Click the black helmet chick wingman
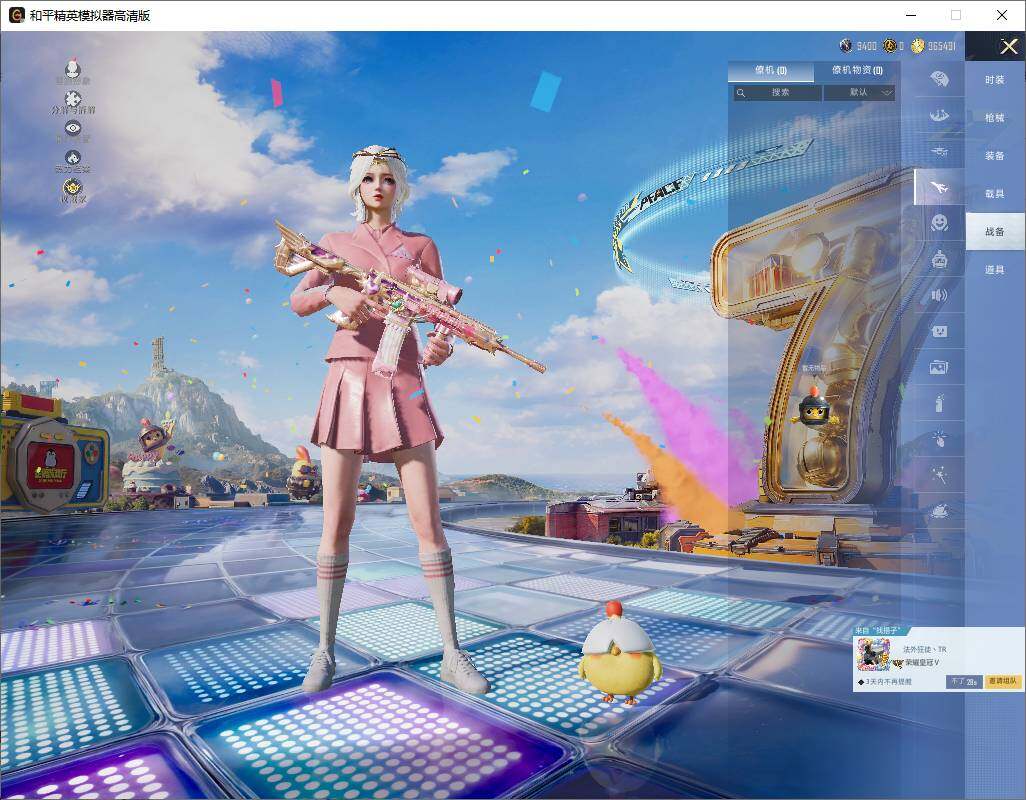1026x800 pixels. [x=813, y=406]
